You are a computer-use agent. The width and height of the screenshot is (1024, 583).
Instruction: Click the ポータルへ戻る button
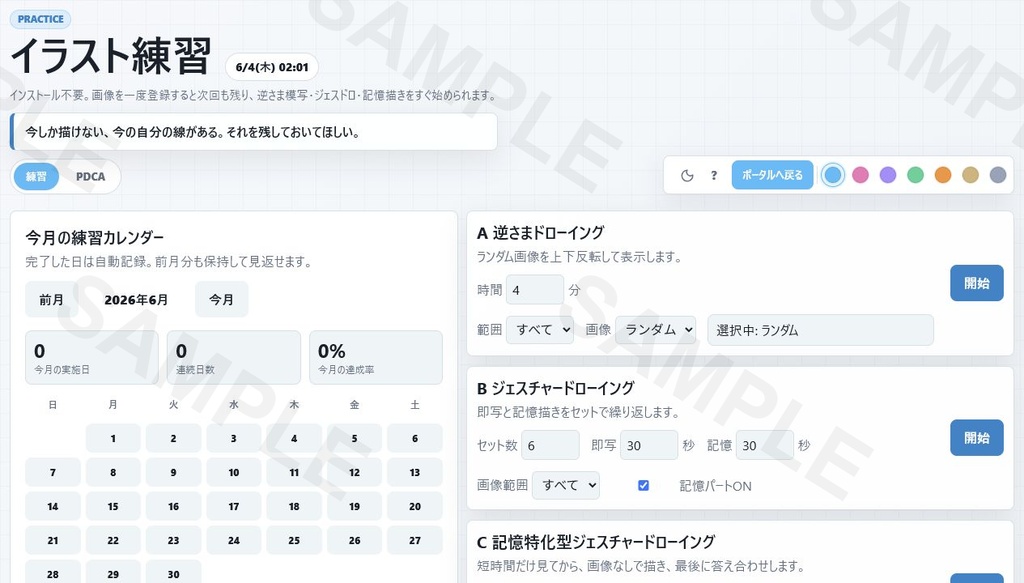pyautogui.click(x=772, y=175)
